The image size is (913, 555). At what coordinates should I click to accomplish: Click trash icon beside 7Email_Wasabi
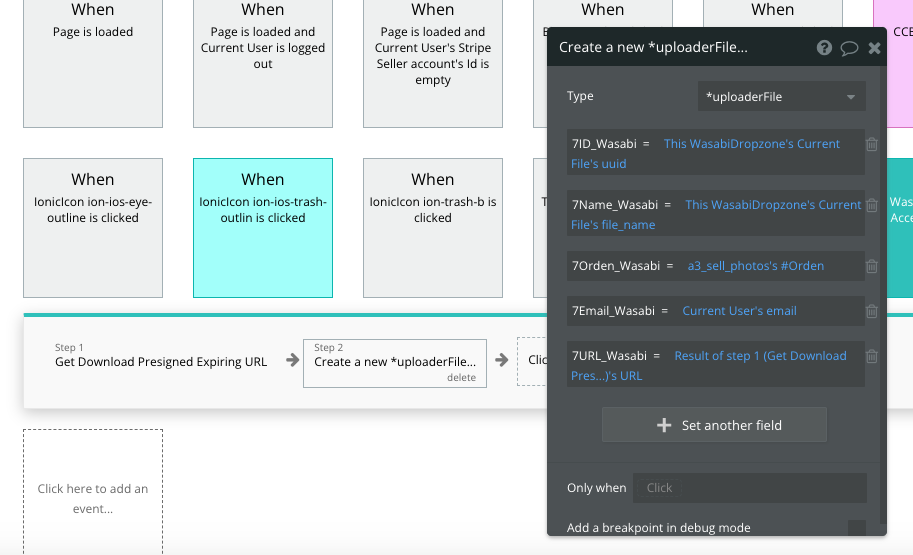pos(872,311)
